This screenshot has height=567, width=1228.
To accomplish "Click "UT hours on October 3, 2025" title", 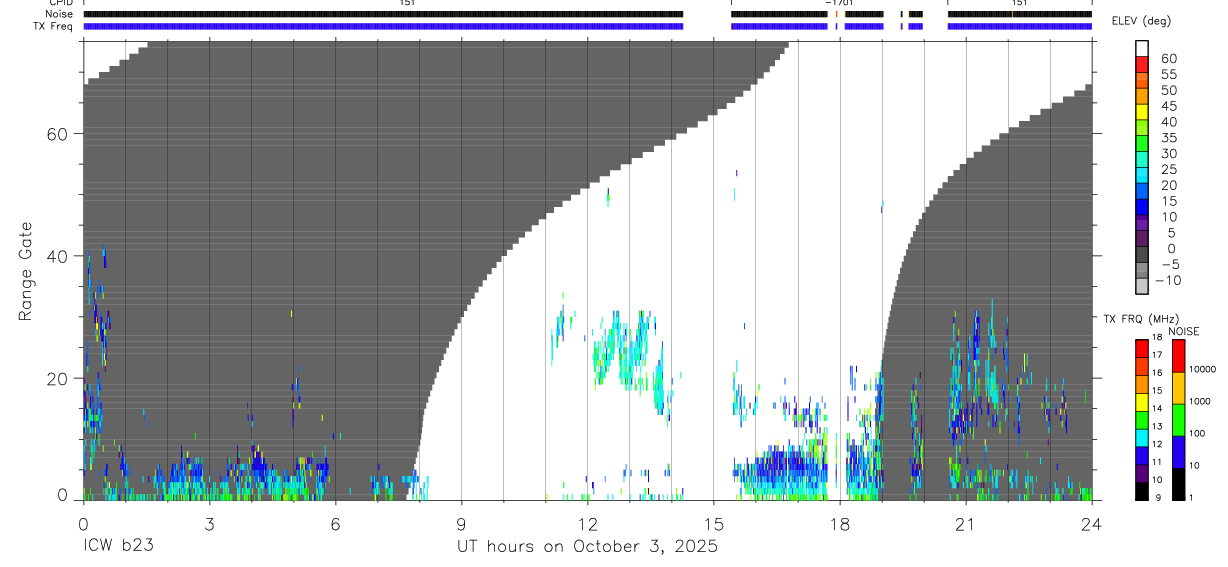I will click(x=587, y=547).
